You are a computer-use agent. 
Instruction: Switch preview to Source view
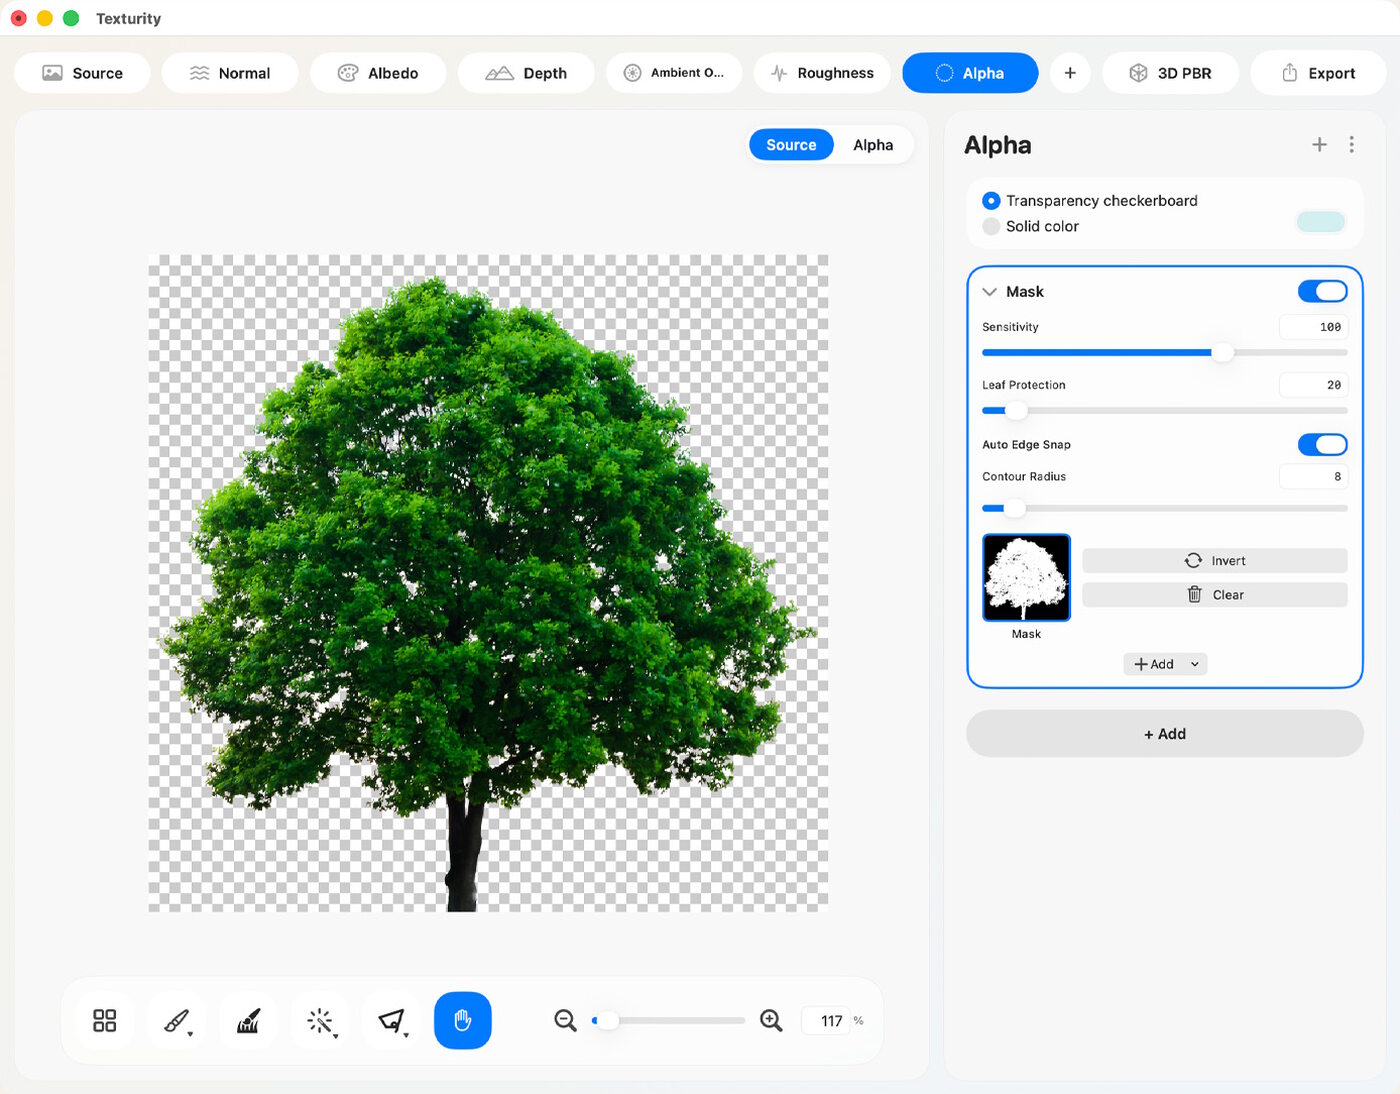791,145
